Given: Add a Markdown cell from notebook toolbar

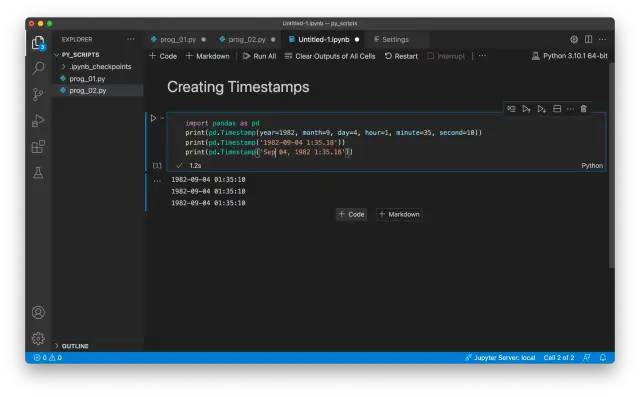Looking at the screenshot, I should tap(207, 56).
